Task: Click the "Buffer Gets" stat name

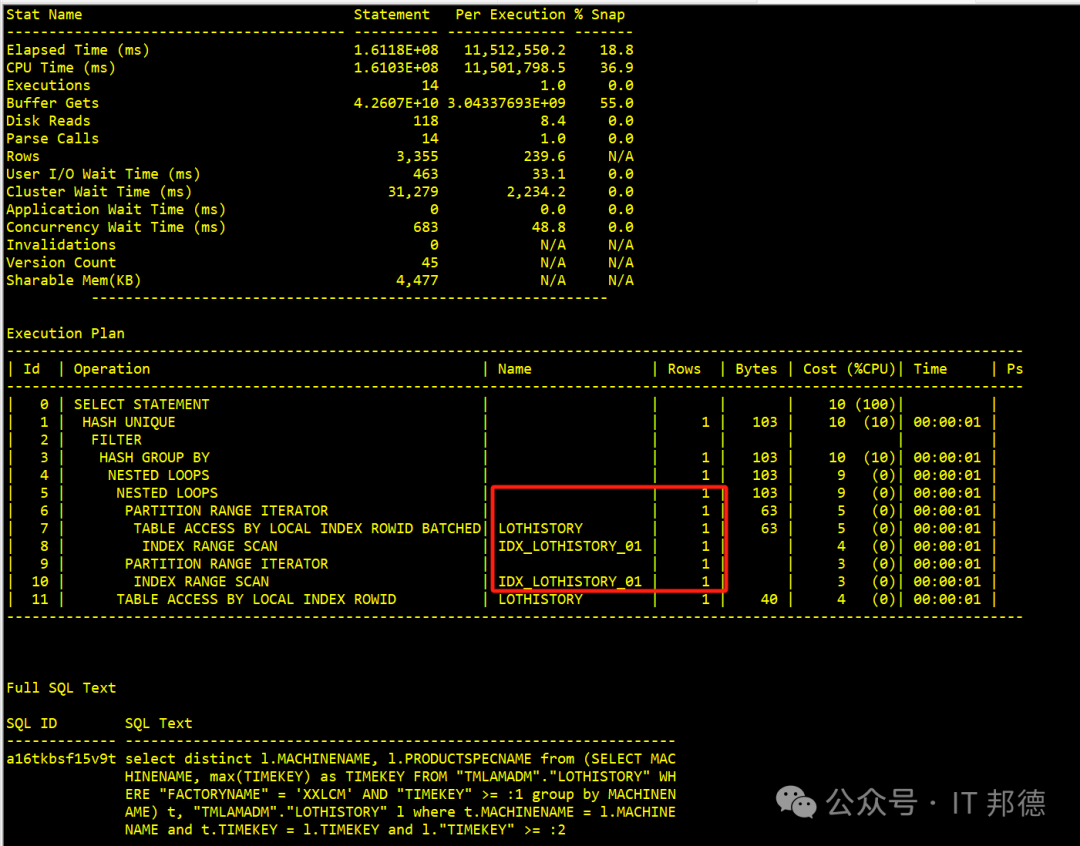Action: click(x=52, y=103)
